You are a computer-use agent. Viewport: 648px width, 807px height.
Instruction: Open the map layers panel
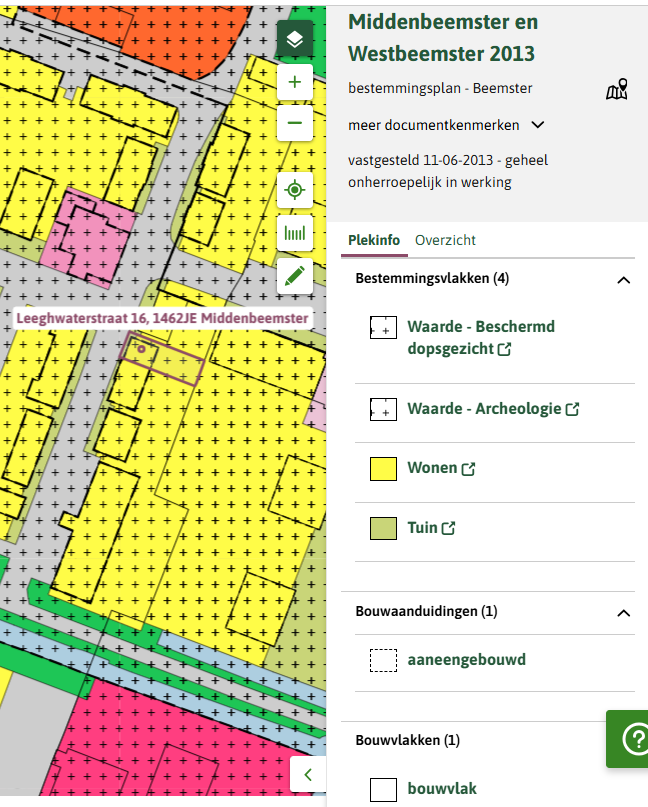click(x=294, y=40)
